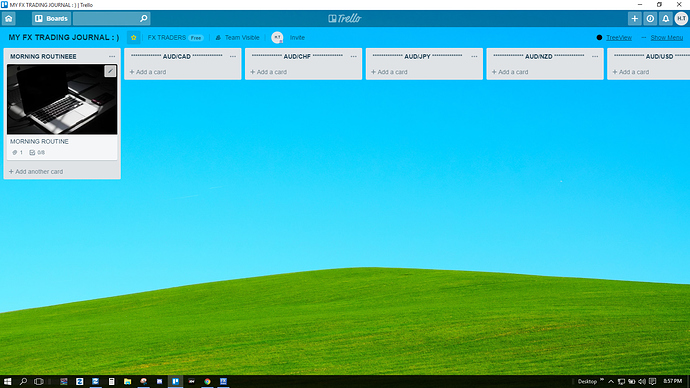This screenshot has height=388, width=690.
Task: Open AUD/JPY list actions menu
Action: 474,56
